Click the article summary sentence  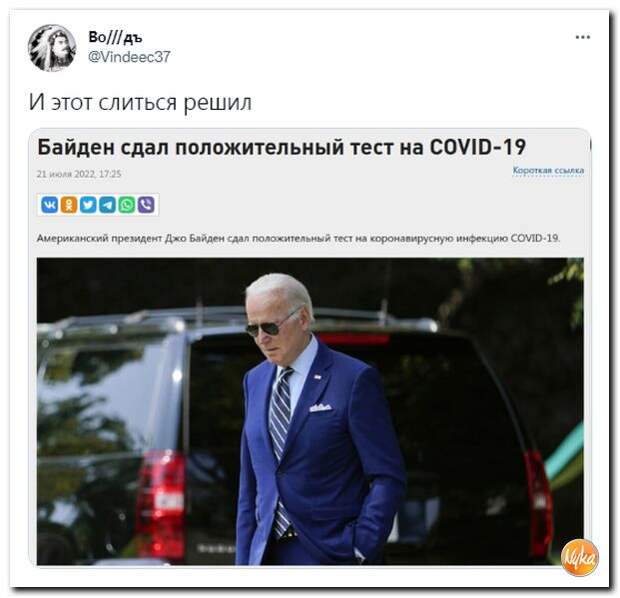pyautogui.click(x=299, y=238)
